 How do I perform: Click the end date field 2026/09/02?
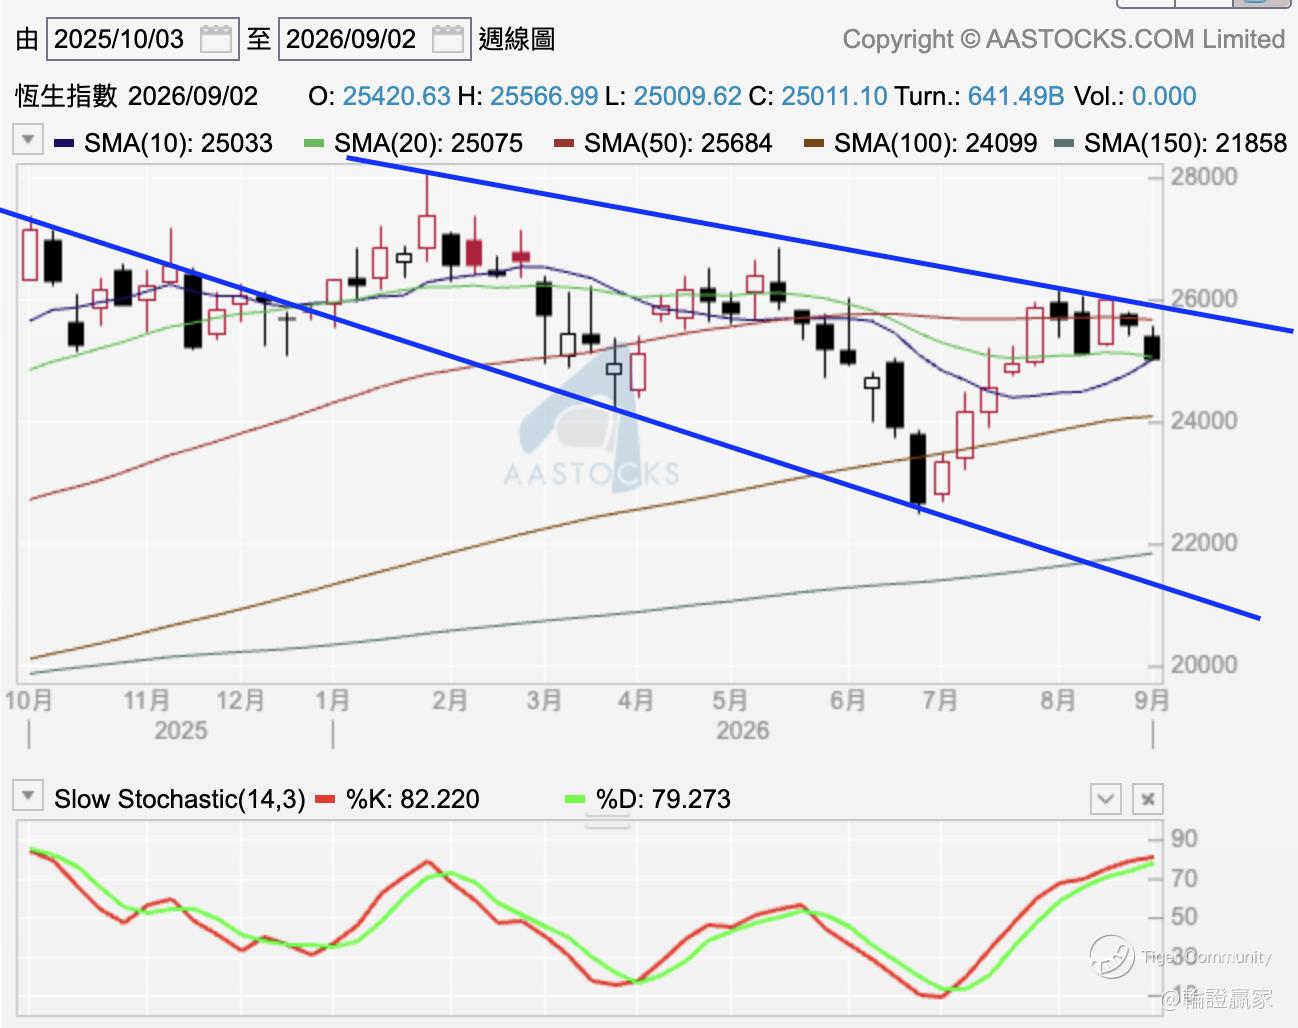coord(352,39)
